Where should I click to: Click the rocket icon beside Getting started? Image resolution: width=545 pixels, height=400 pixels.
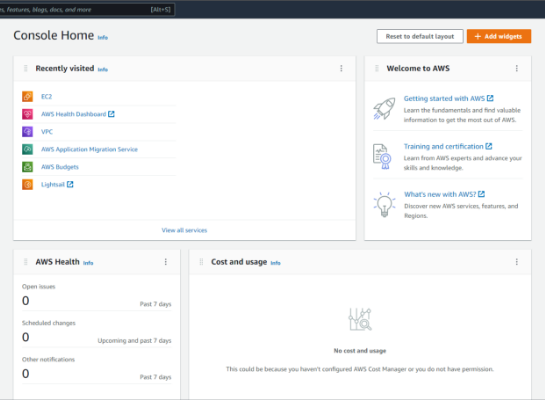384,108
